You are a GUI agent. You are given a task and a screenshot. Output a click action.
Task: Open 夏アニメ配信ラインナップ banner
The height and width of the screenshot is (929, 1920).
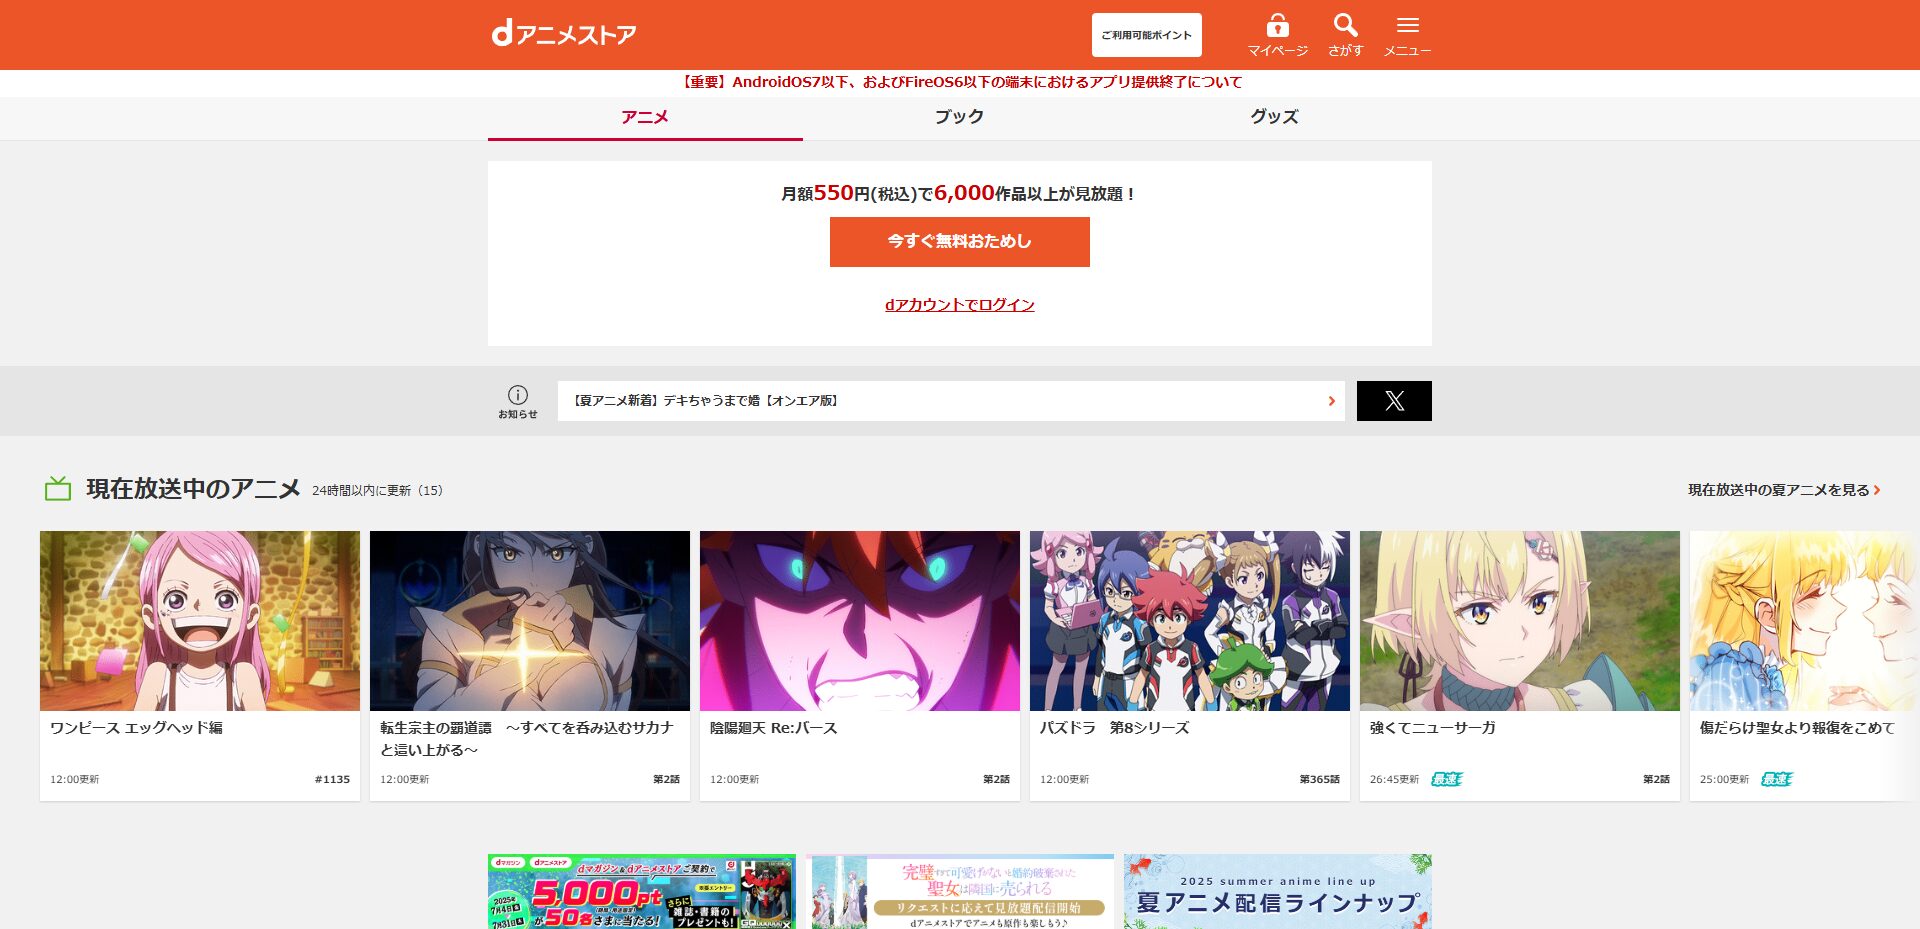1278,892
